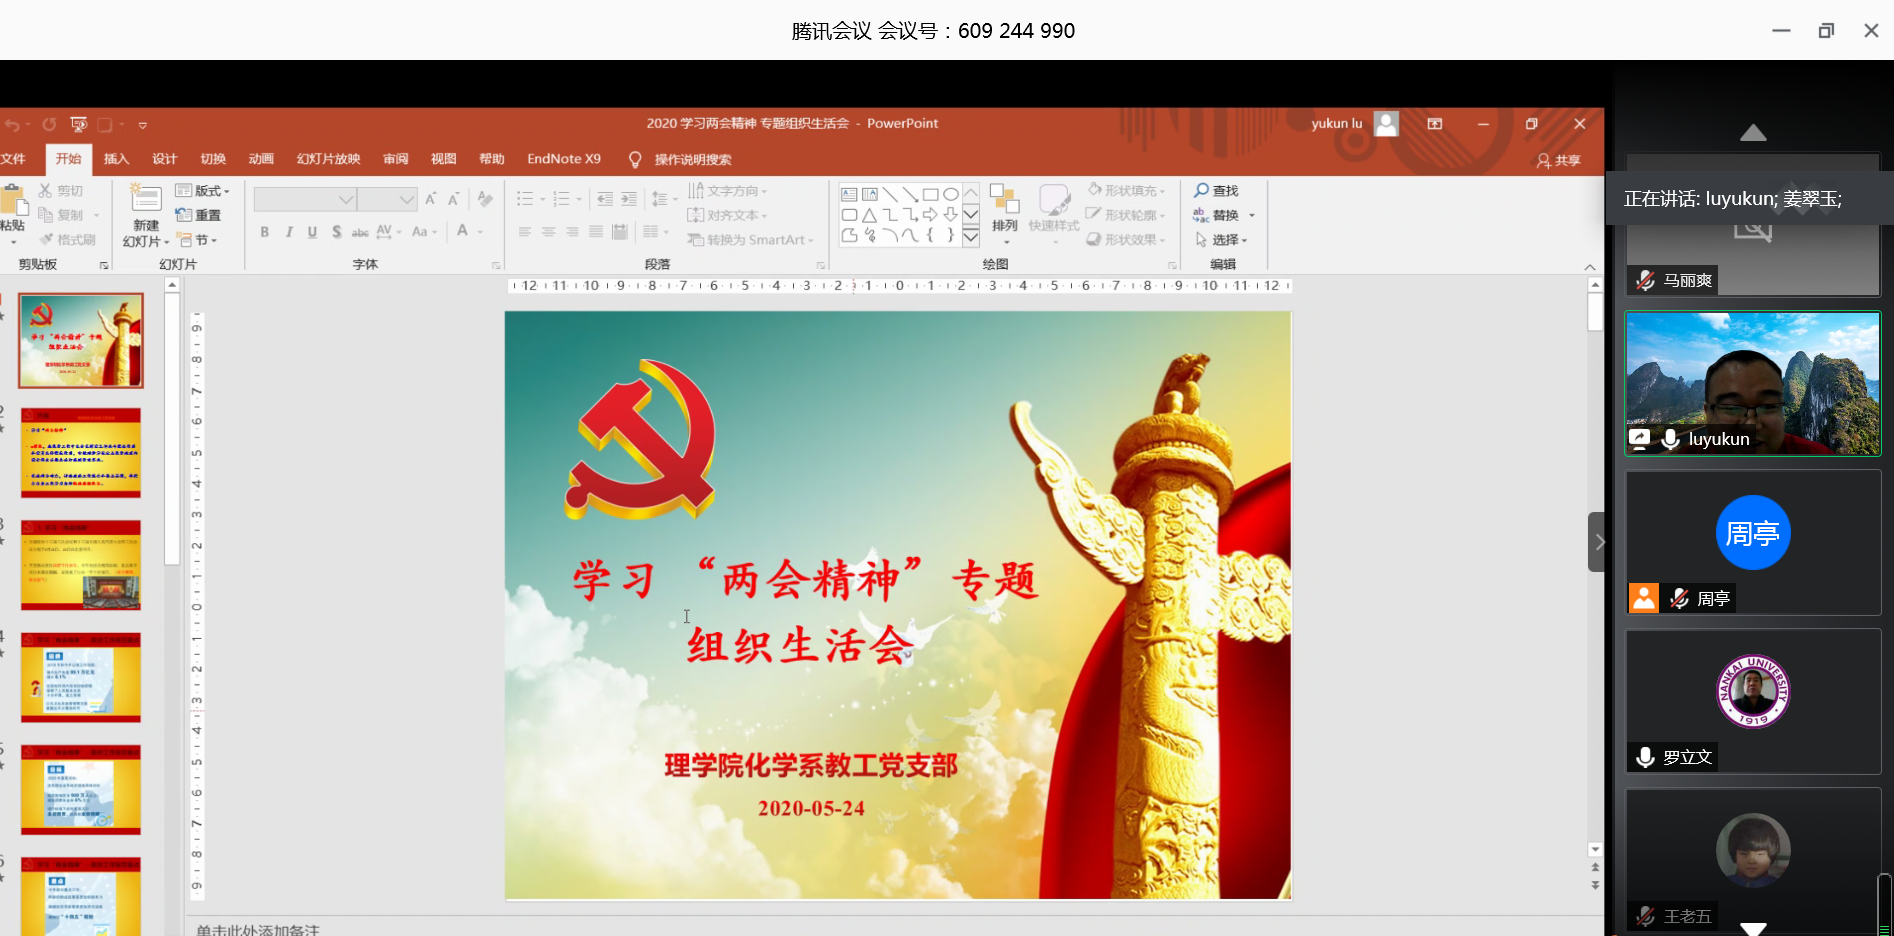Select the second slide thumbnail

(81, 452)
